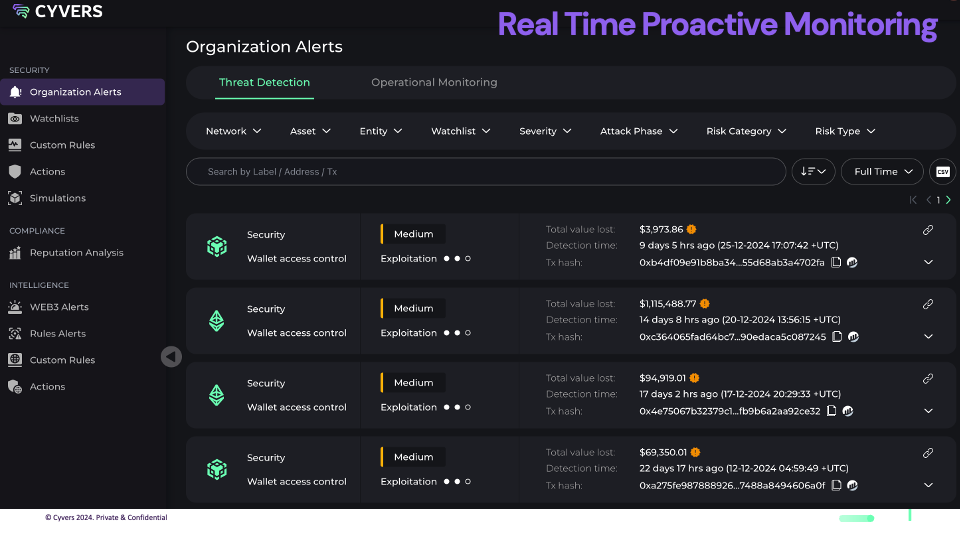Click the Simulations icon in sidebar

(15, 198)
